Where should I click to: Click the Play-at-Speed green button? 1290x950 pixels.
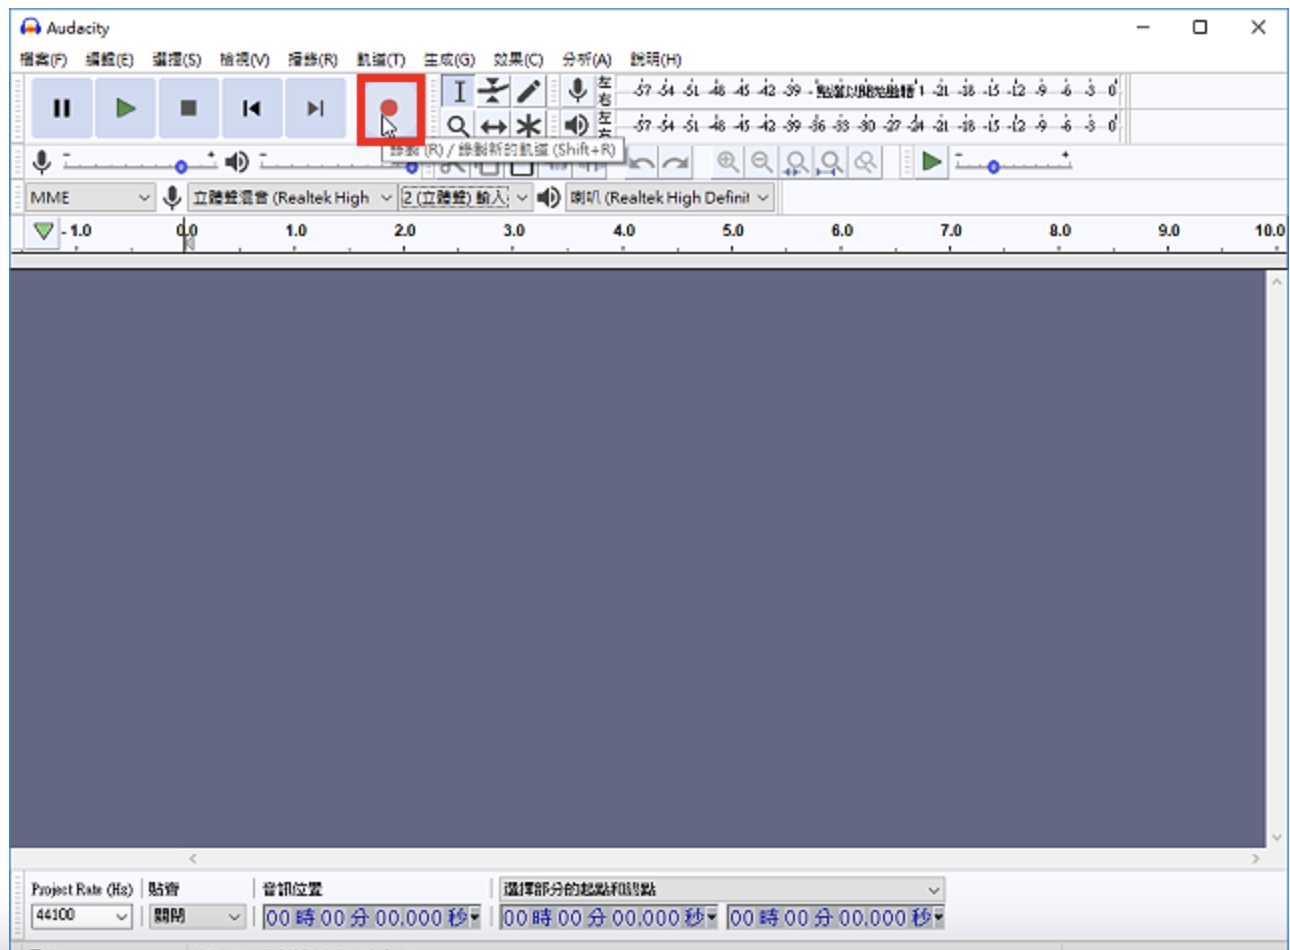[931, 161]
